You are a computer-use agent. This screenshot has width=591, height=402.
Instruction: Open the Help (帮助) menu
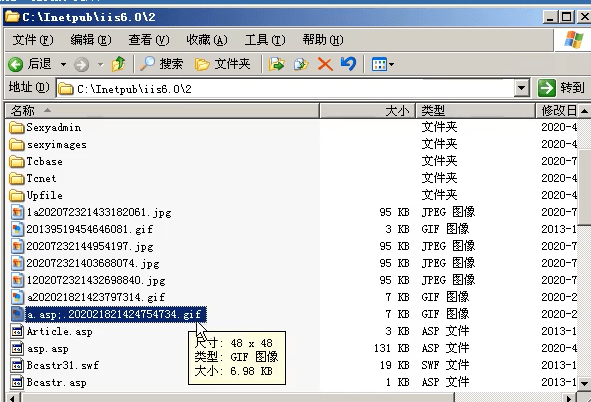323,40
